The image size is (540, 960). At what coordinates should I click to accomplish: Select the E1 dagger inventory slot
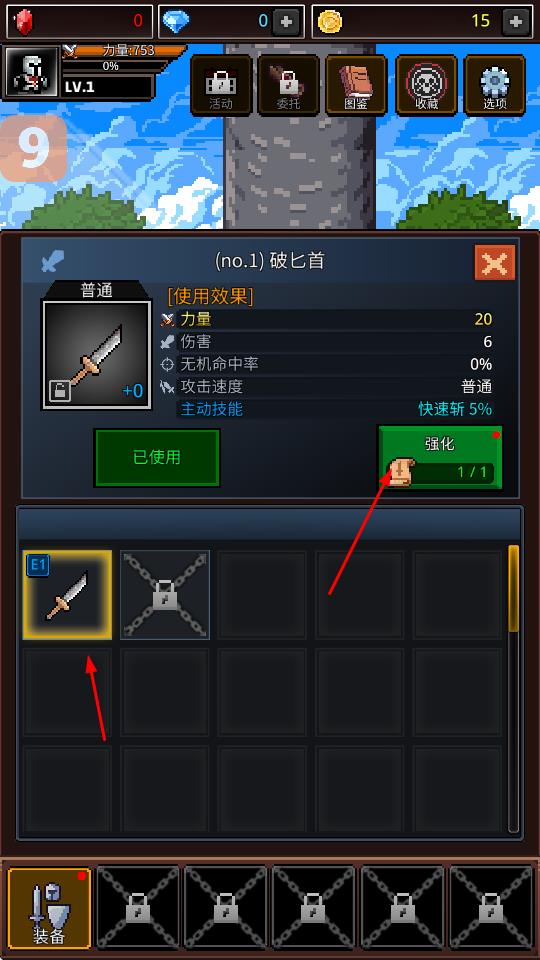point(67,594)
